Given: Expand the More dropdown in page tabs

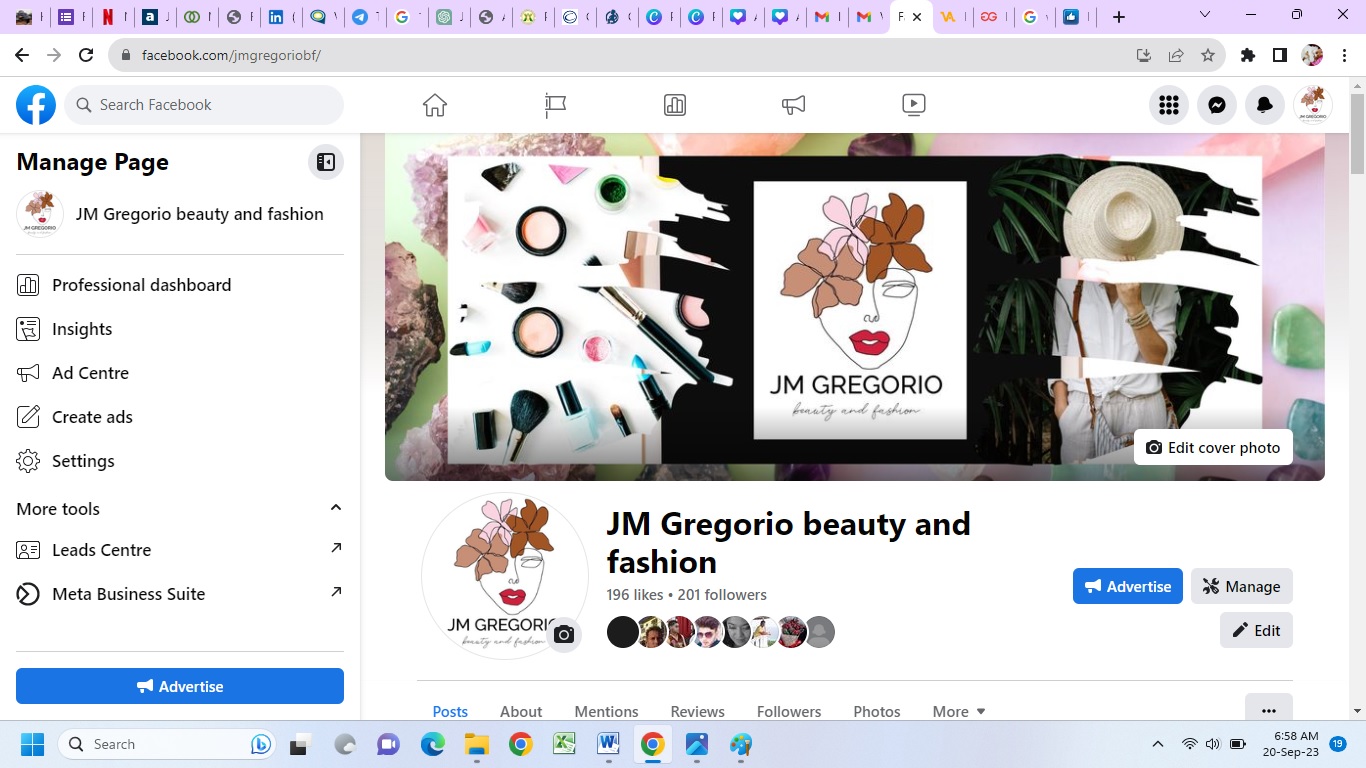Looking at the screenshot, I should tap(959, 711).
